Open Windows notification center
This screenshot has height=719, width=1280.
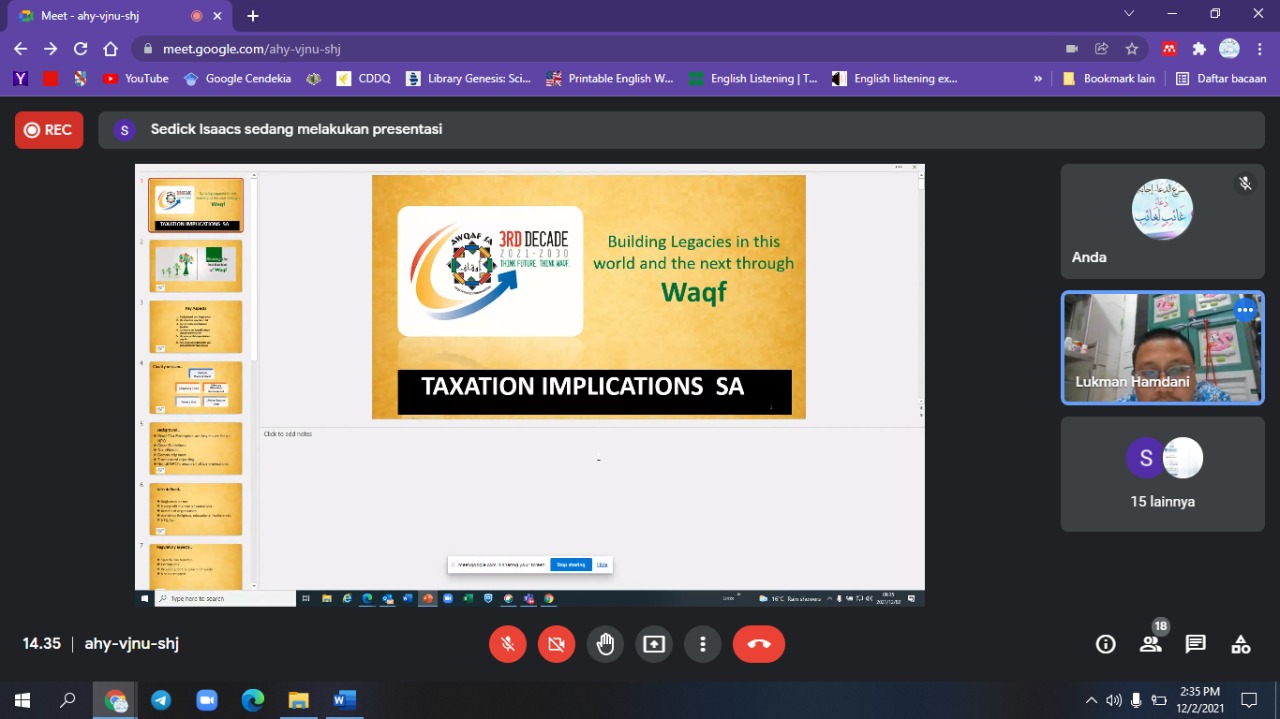tap(1249, 700)
